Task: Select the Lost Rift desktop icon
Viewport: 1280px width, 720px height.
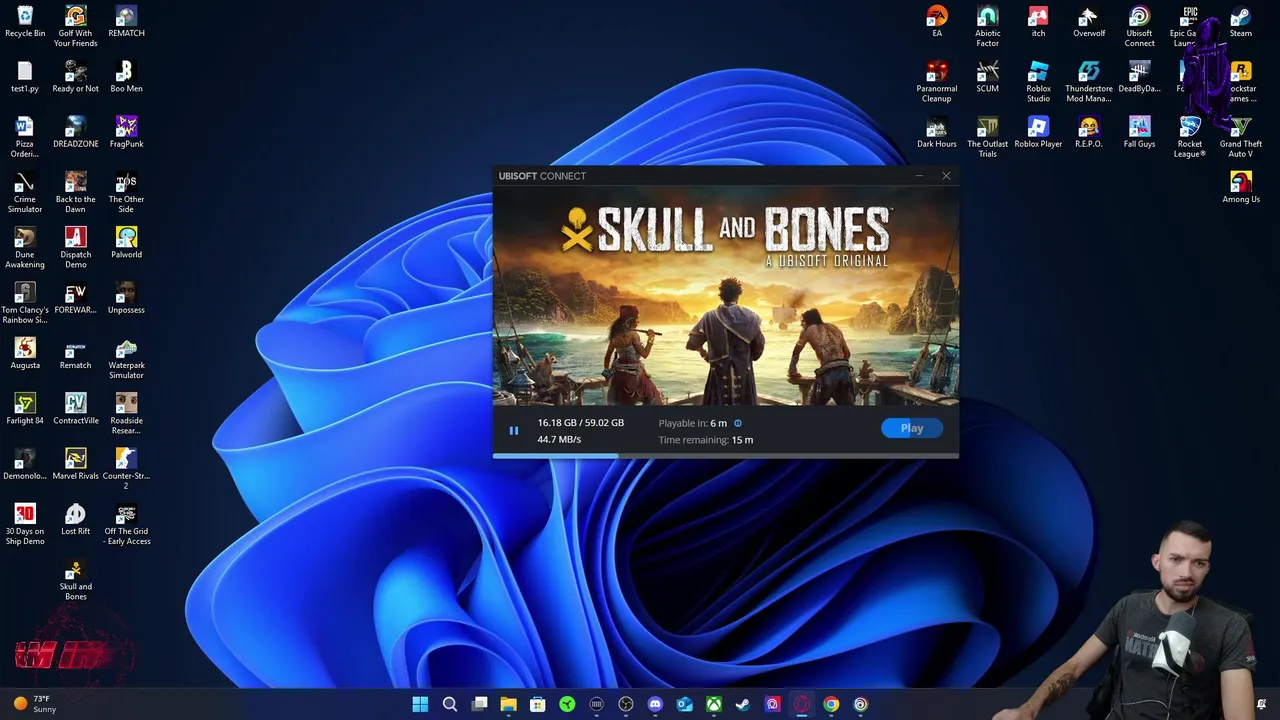Action: pos(75,519)
